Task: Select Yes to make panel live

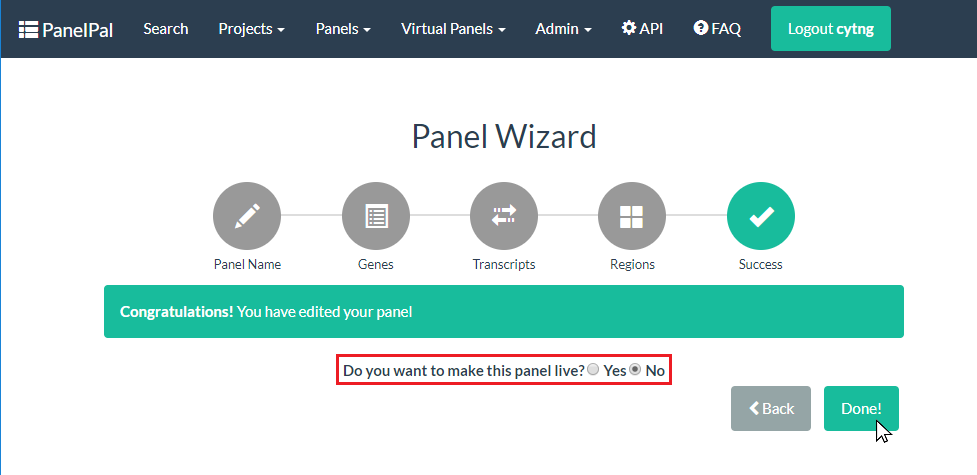Action: tap(593, 370)
